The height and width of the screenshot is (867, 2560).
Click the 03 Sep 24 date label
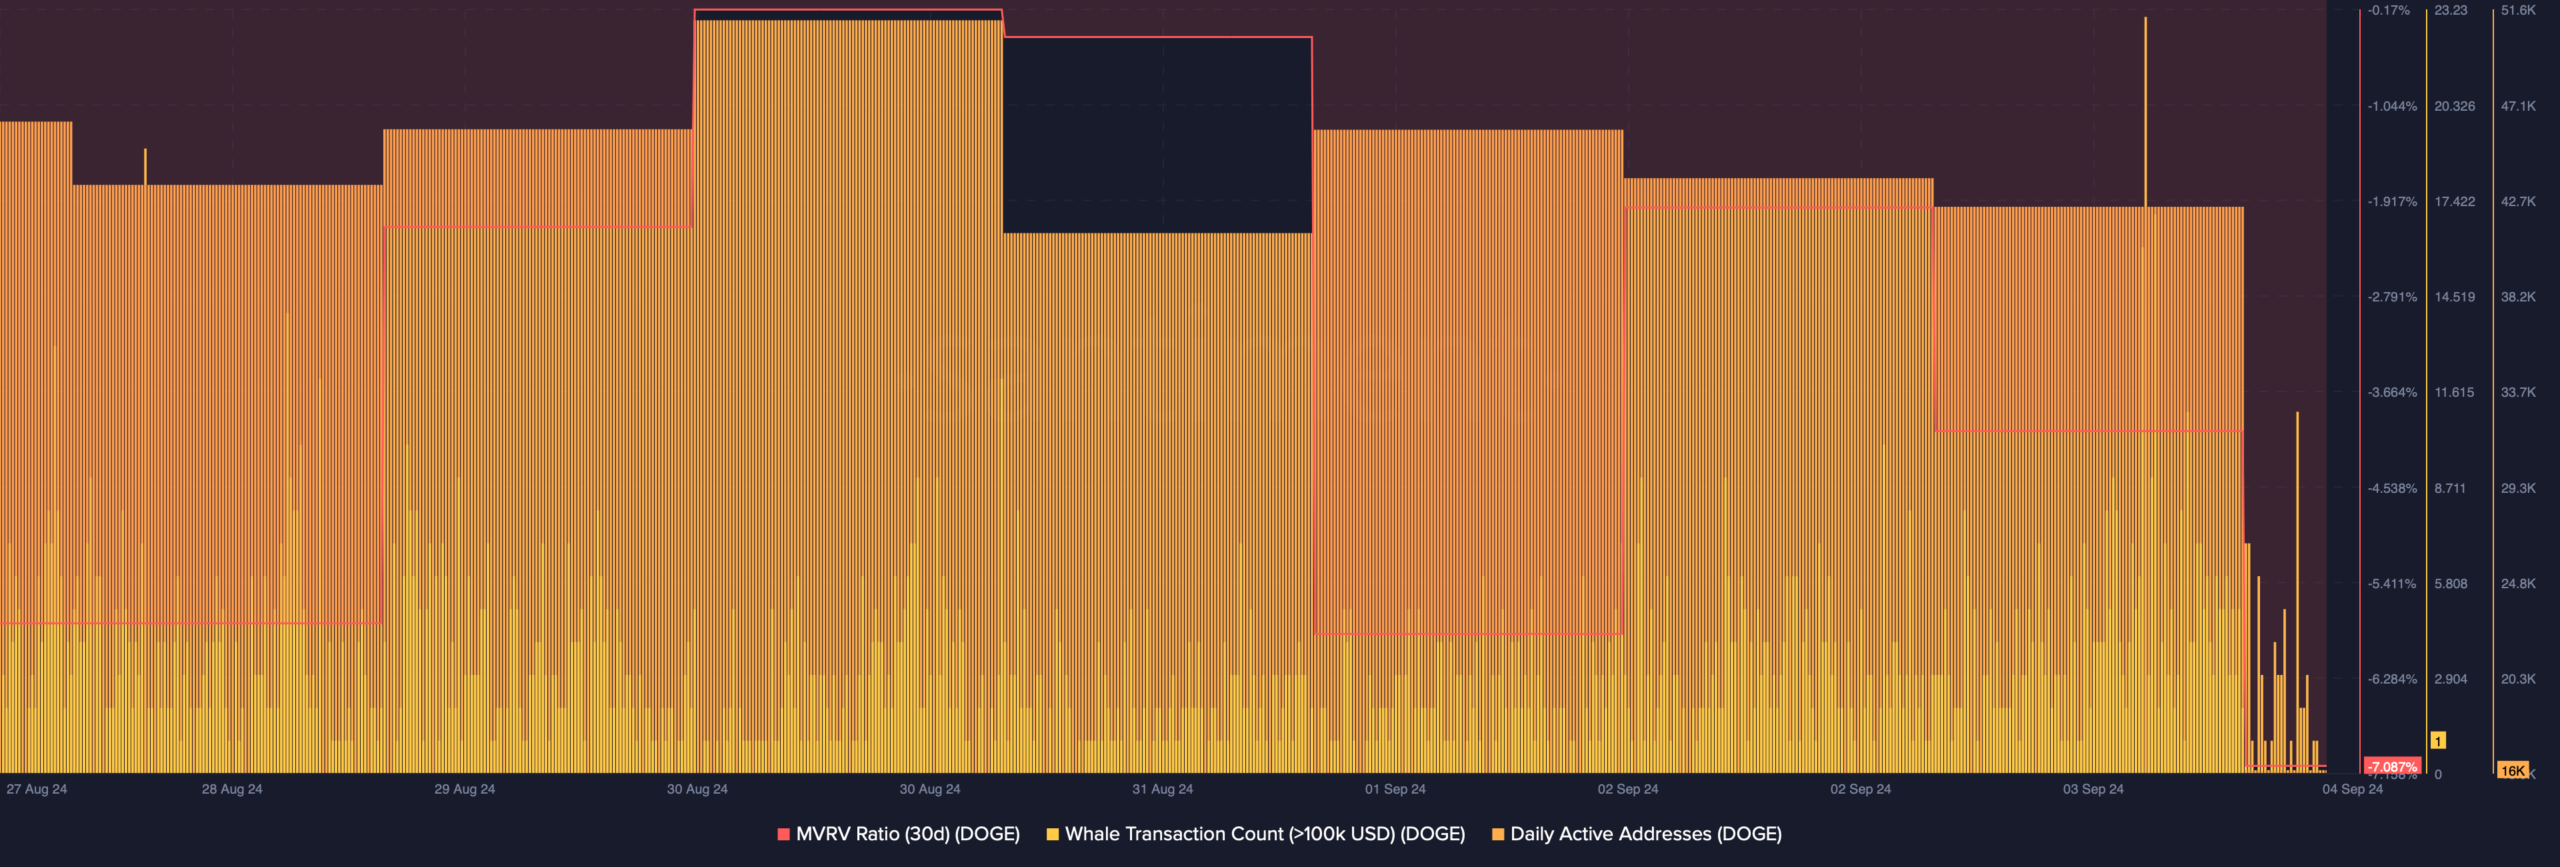coord(2094,789)
